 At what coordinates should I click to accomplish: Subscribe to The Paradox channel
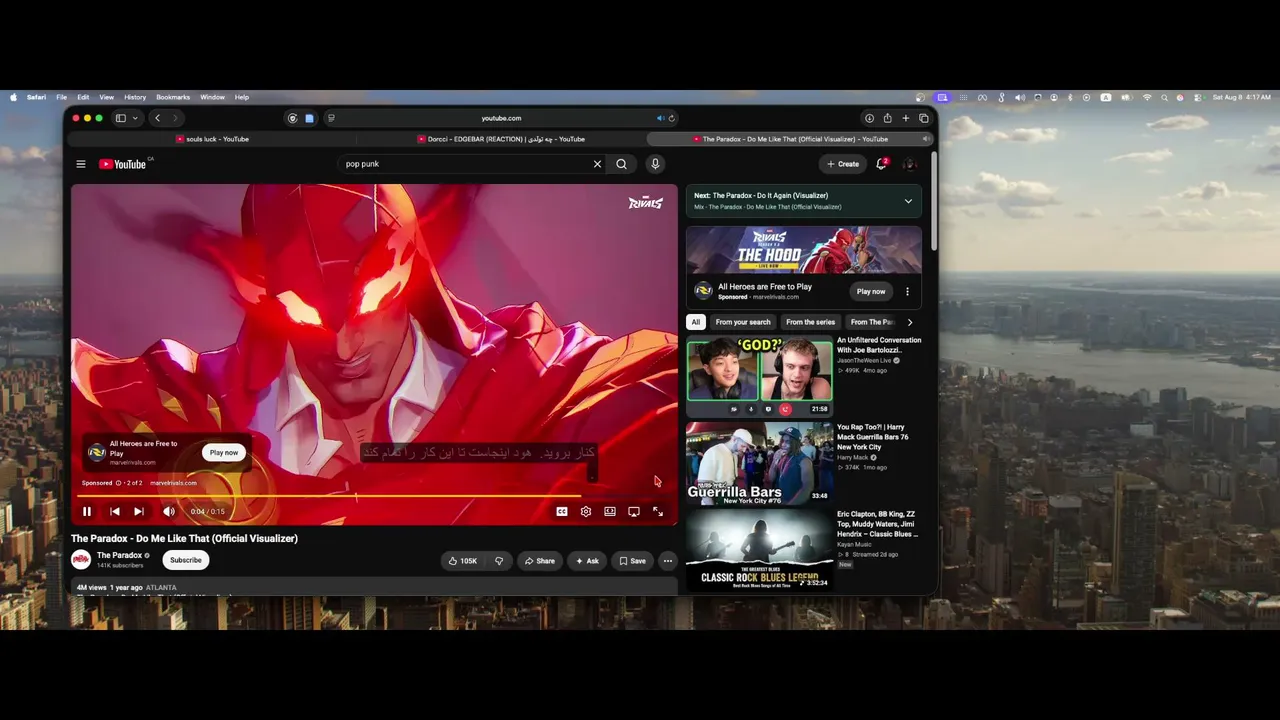pos(185,560)
